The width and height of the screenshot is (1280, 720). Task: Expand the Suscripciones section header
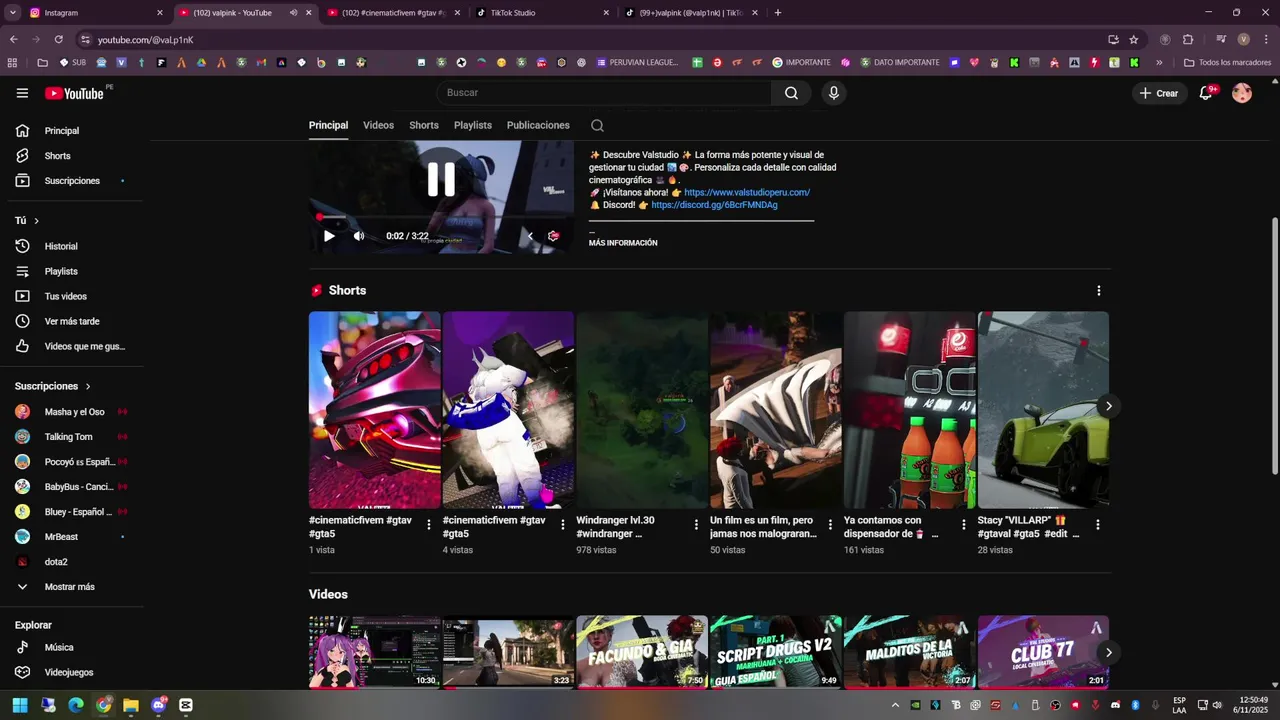[x=52, y=386]
